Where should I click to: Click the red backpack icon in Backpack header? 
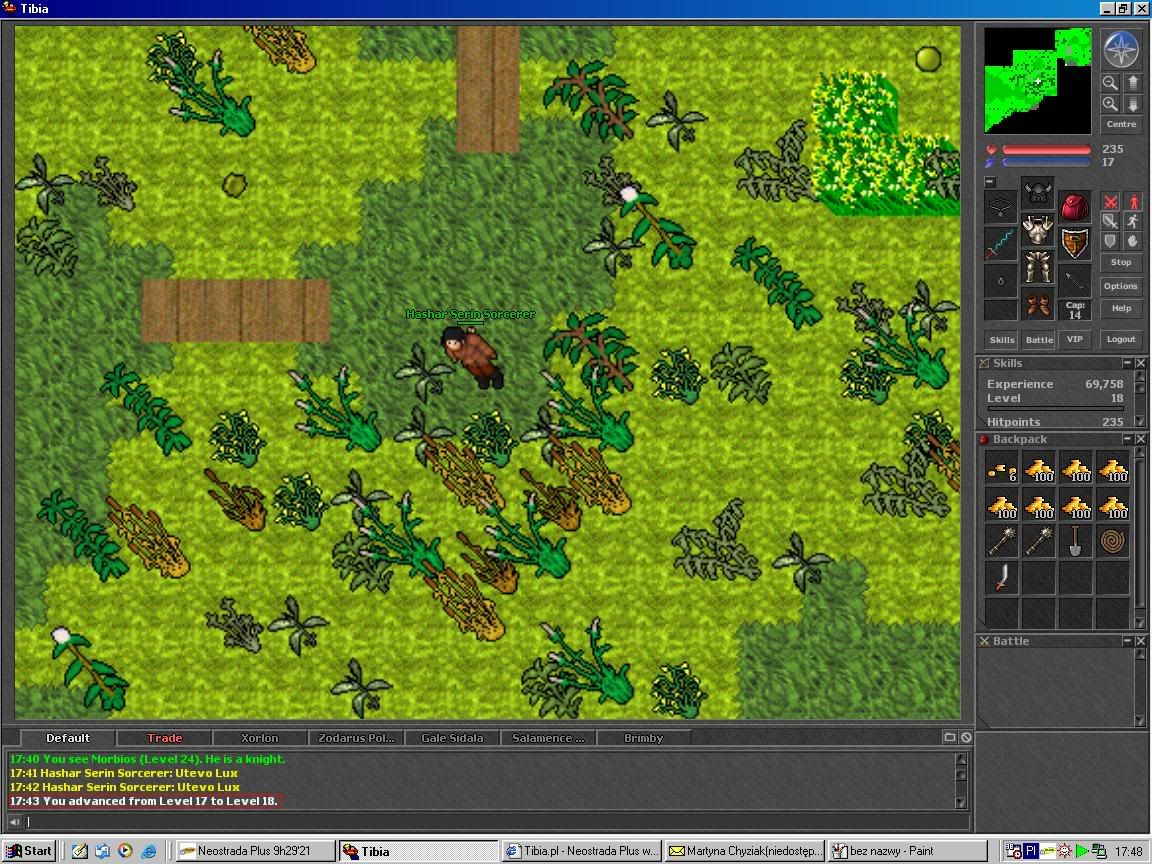984,439
